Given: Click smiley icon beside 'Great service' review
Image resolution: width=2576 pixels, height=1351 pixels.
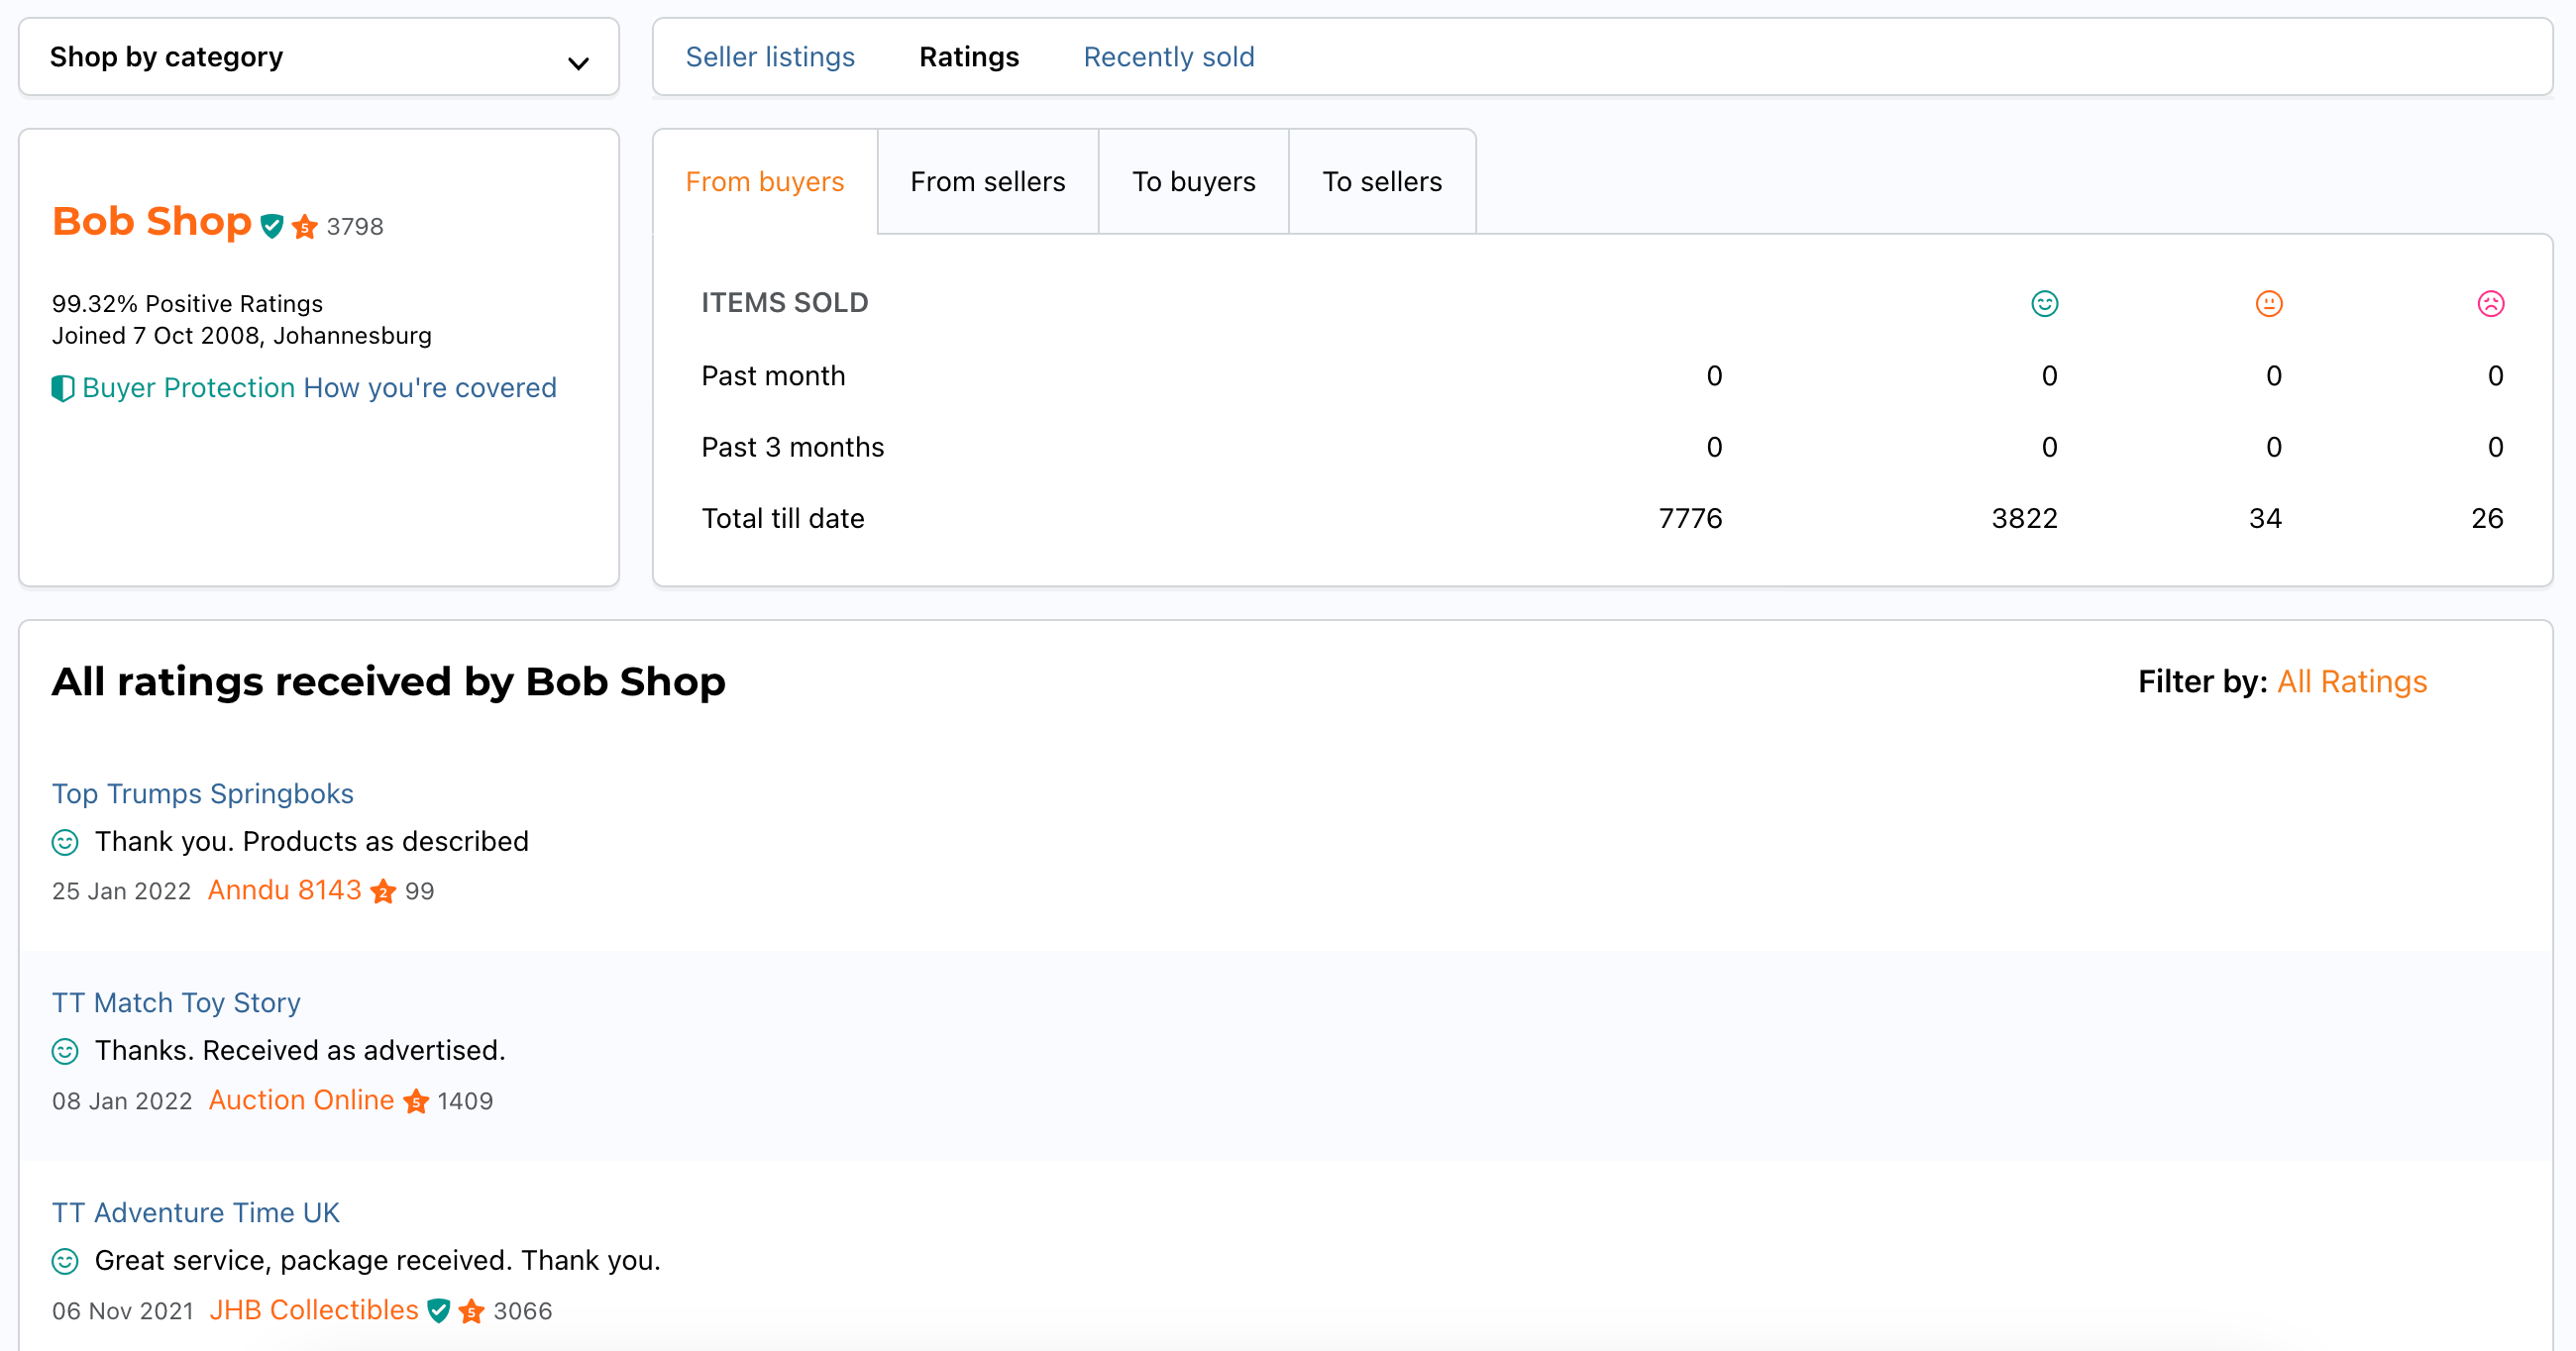Looking at the screenshot, I should pos(65,1262).
